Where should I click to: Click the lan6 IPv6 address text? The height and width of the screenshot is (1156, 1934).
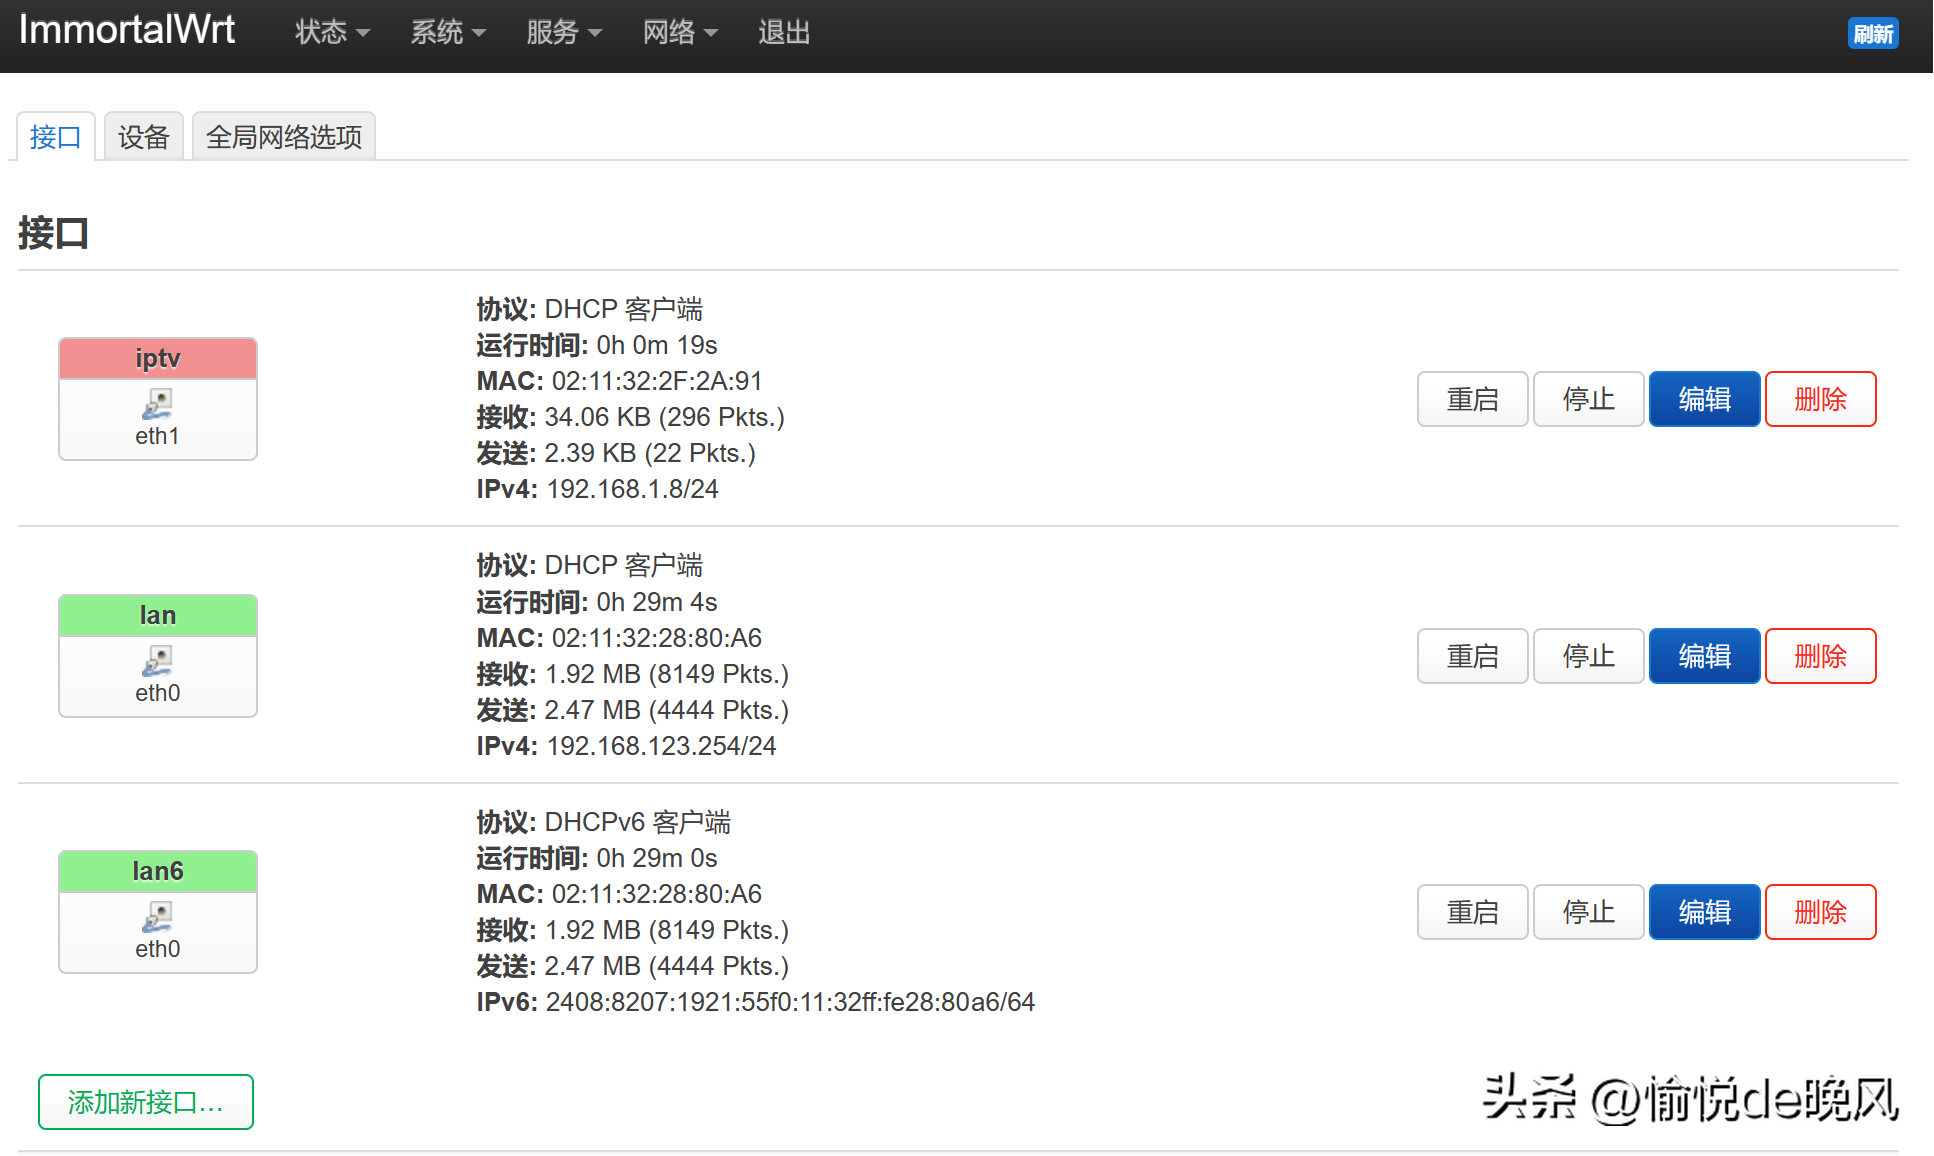click(x=790, y=1002)
